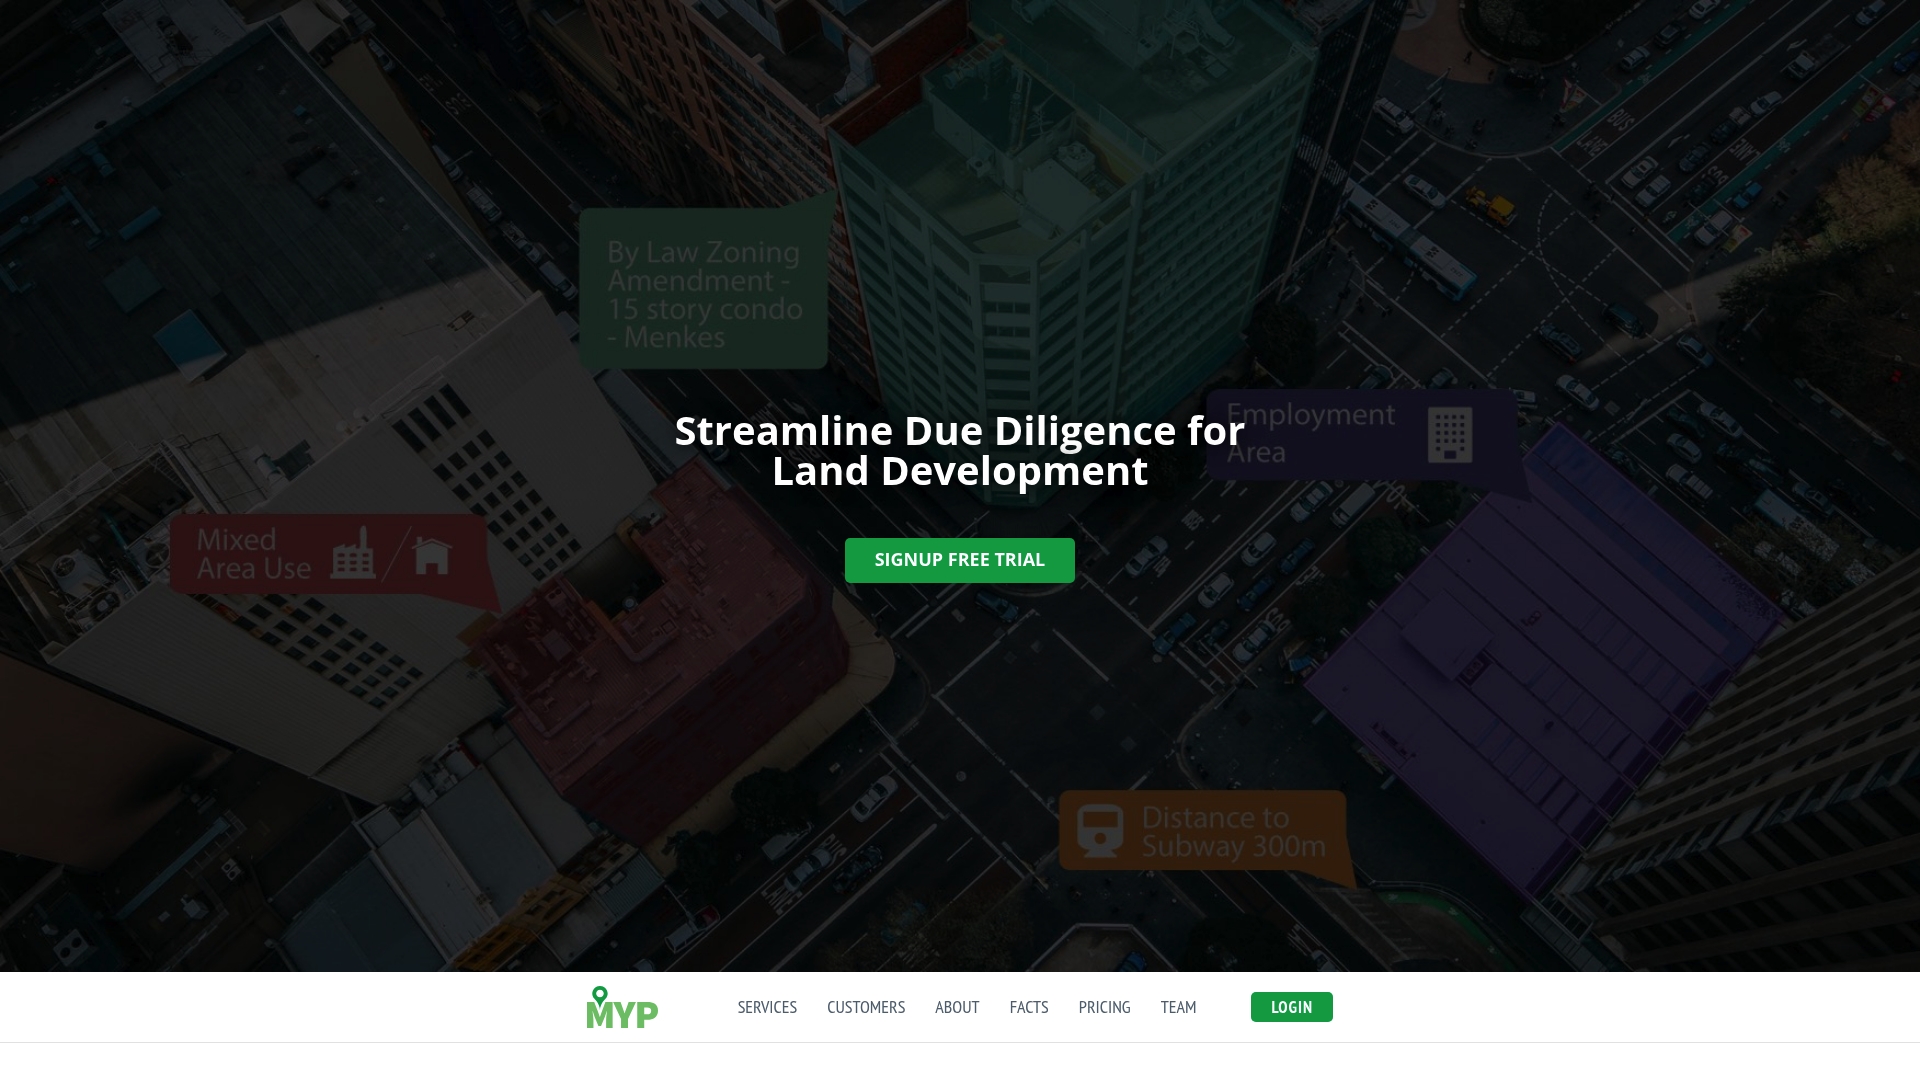Click the Distance to Subway 300m label
This screenshot has width=1920, height=1080.
point(1234,832)
